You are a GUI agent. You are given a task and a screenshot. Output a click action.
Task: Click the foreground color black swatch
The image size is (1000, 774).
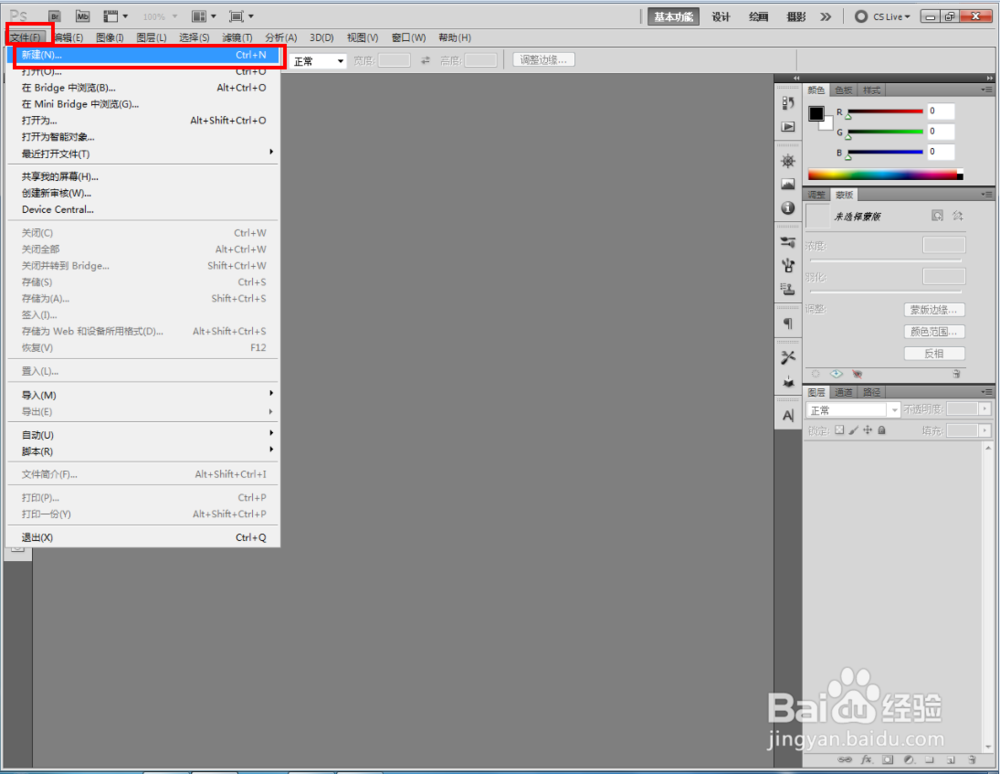click(x=816, y=113)
